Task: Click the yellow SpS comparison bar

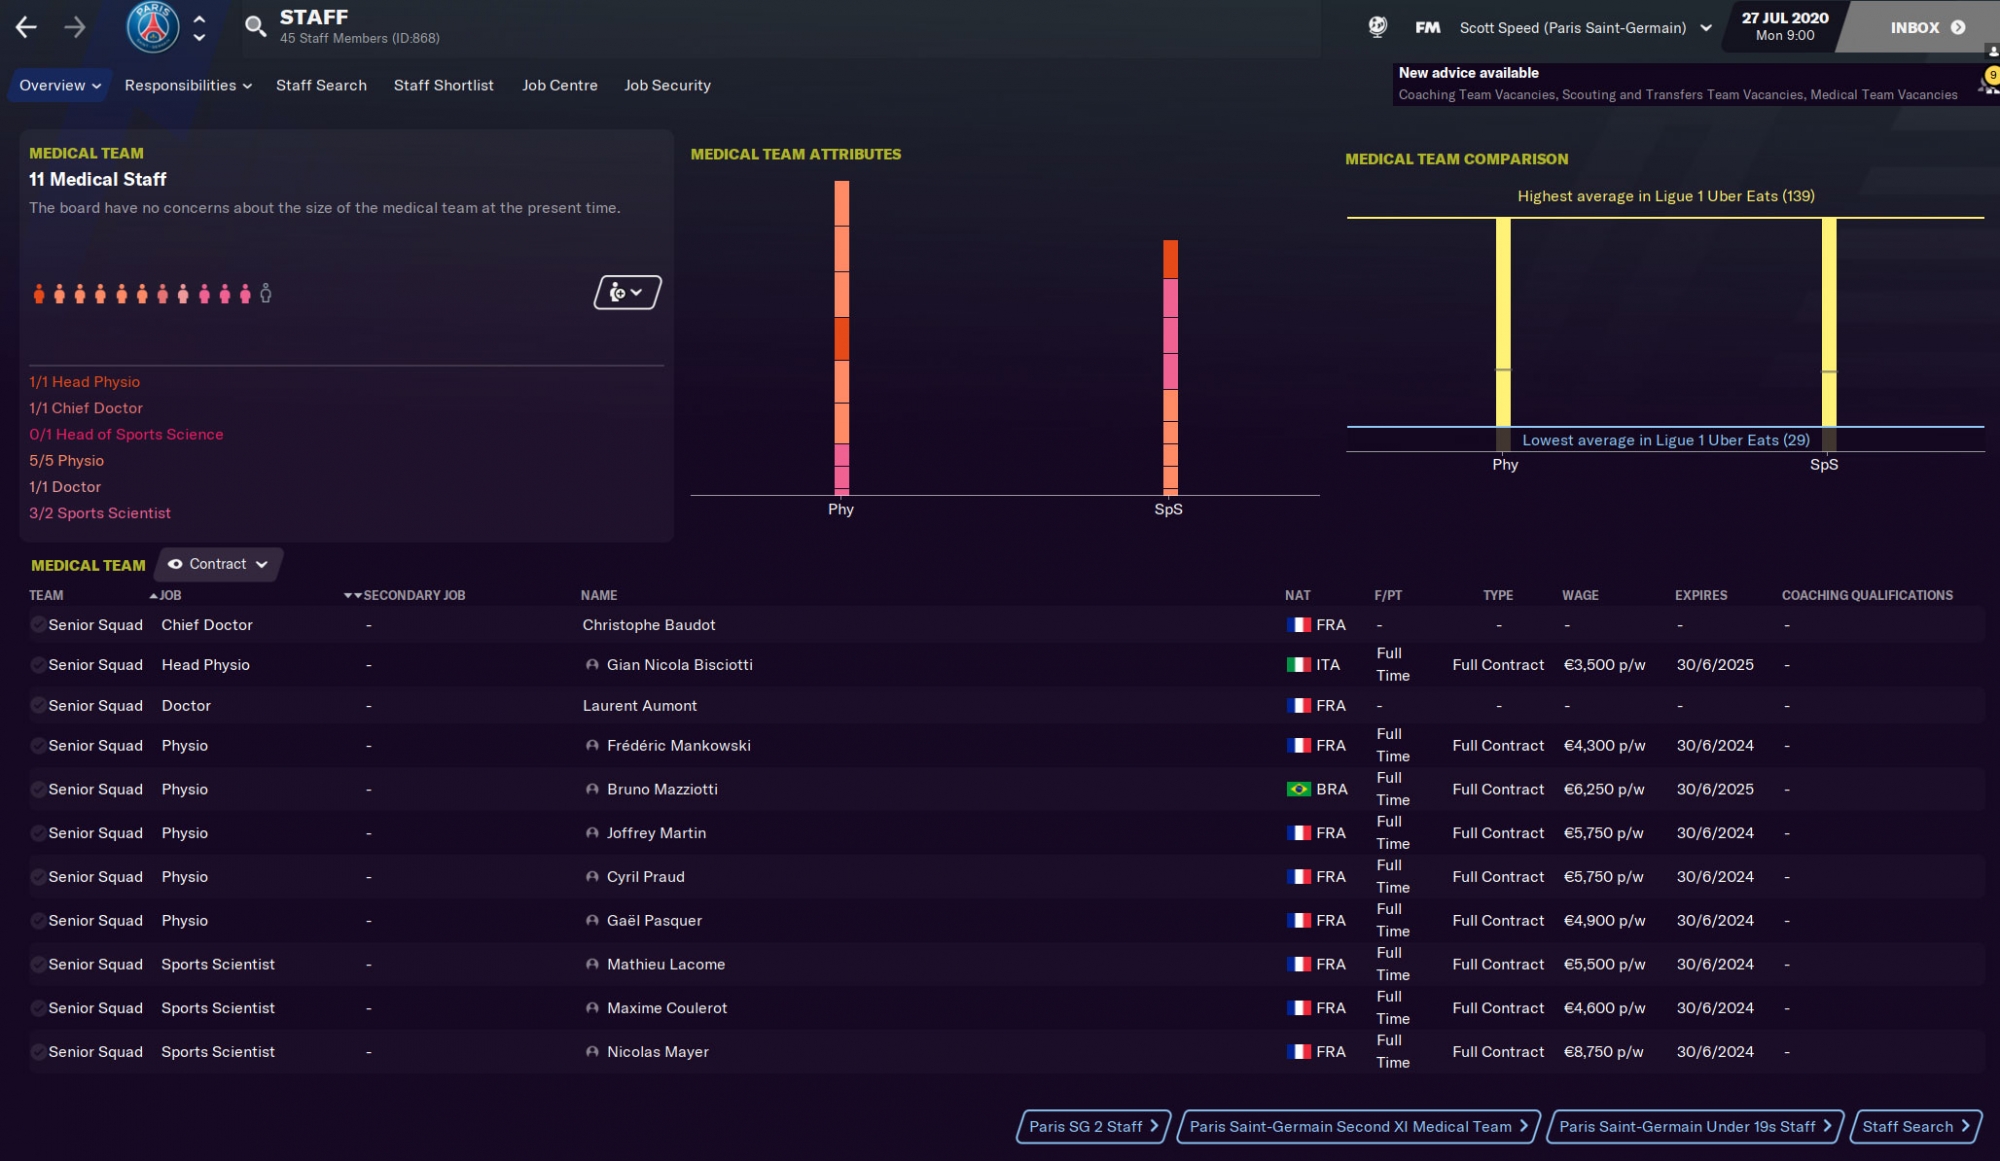Action: tap(1829, 322)
